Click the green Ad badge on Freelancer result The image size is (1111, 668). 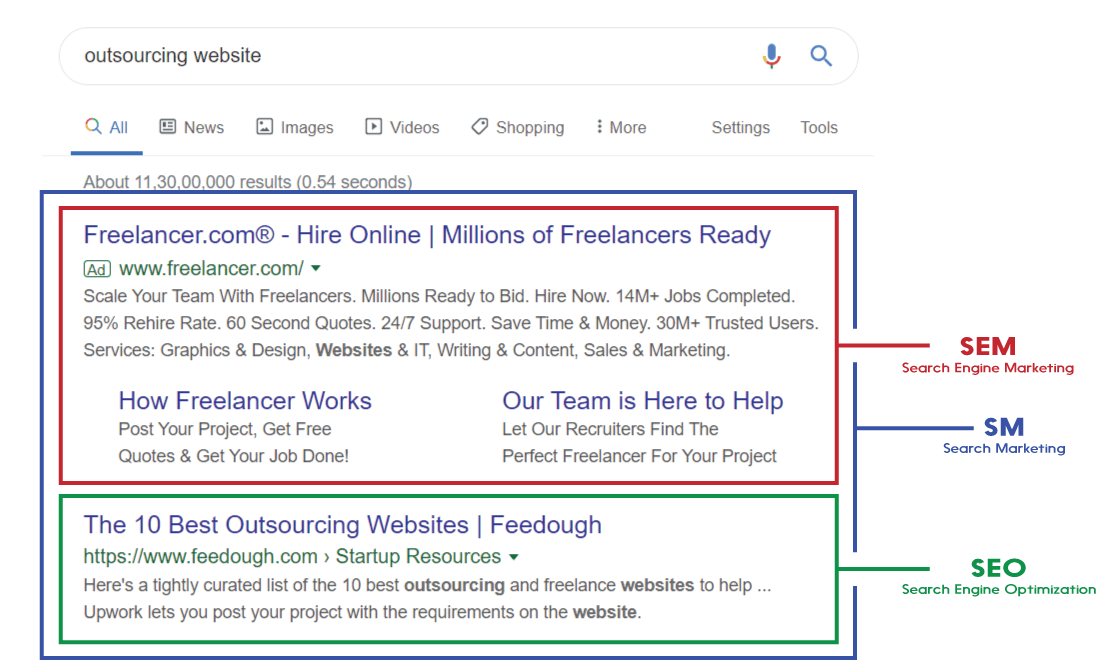coord(96,269)
